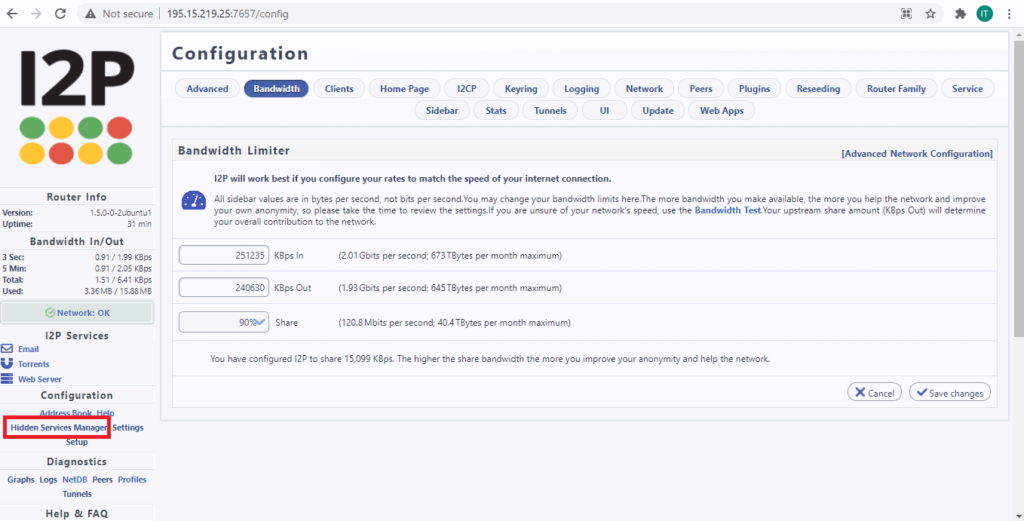Viewport: 1024px width, 521px height.
Task: Switch to the Clients tab
Action: (339, 89)
